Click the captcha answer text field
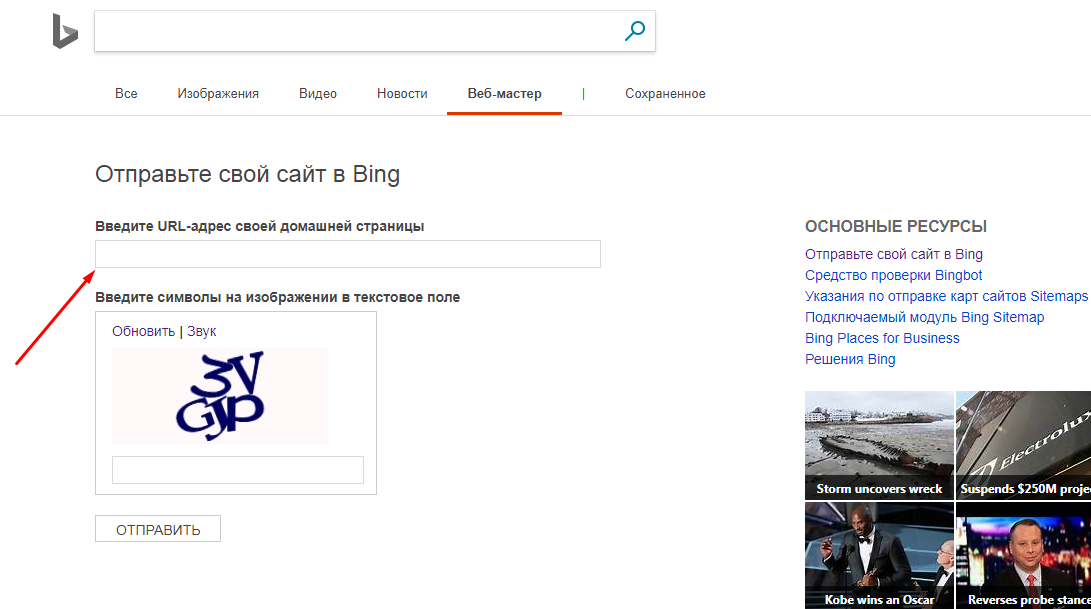This screenshot has height=609, width=1091. tap(237, 470)
